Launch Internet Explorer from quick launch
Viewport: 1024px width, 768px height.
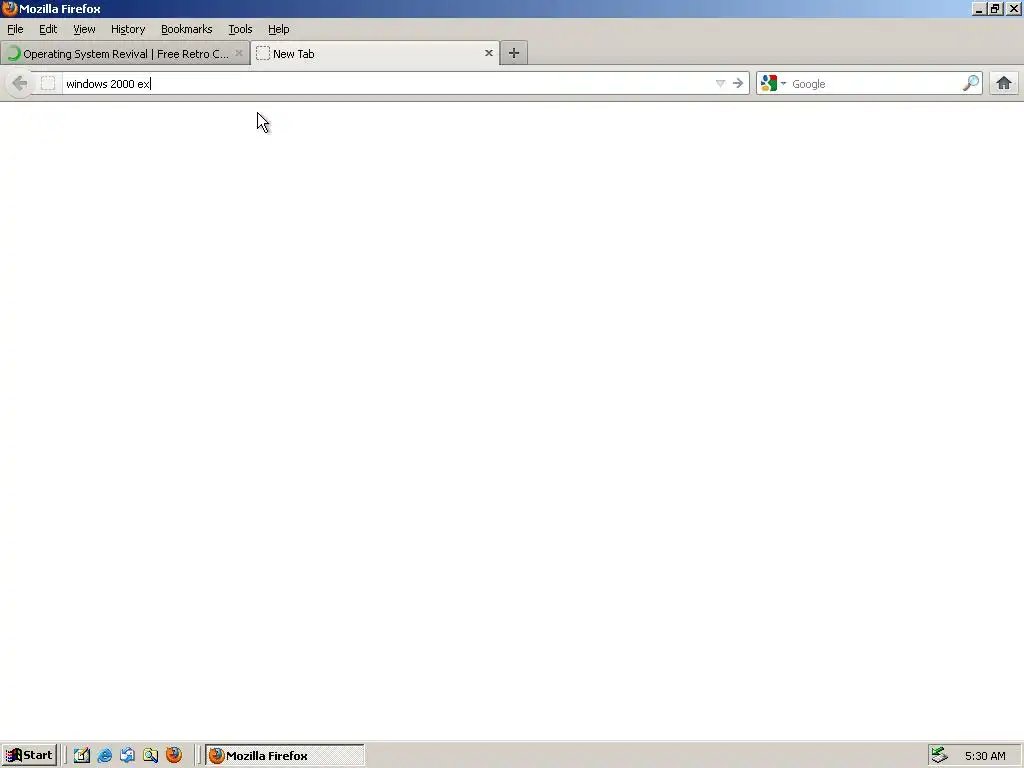tap(104, 756)
